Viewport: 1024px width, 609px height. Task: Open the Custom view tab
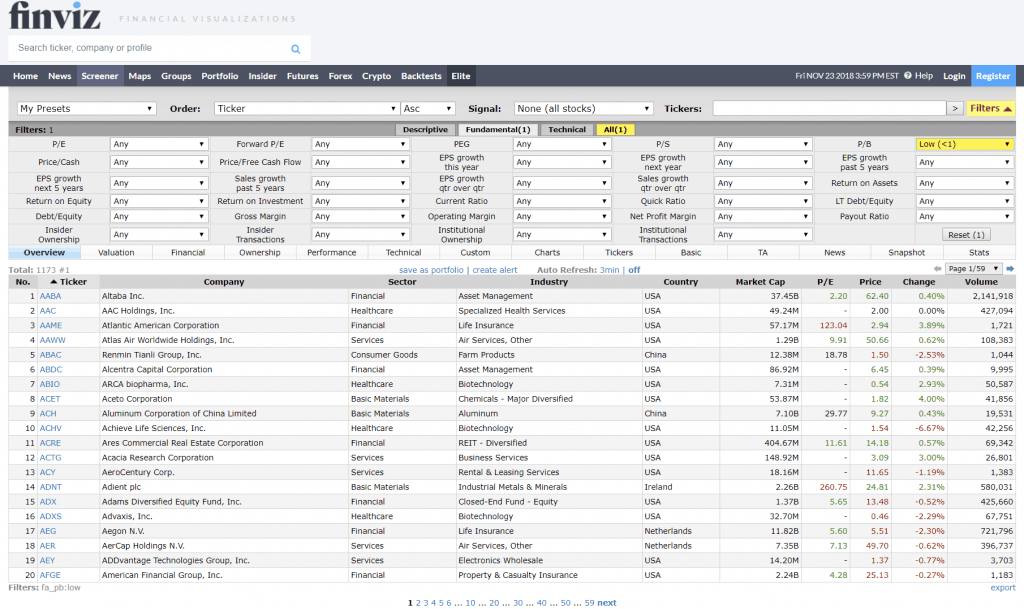click(x=475, y=253)
